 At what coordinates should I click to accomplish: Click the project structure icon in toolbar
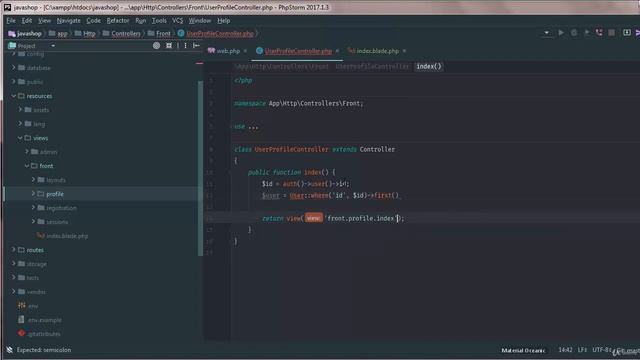click(627, 33)
